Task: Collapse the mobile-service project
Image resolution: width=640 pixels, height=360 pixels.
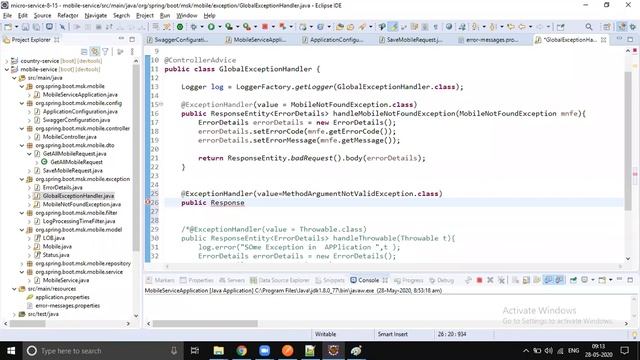Action: pyautogui.click(x=7, y=69)
